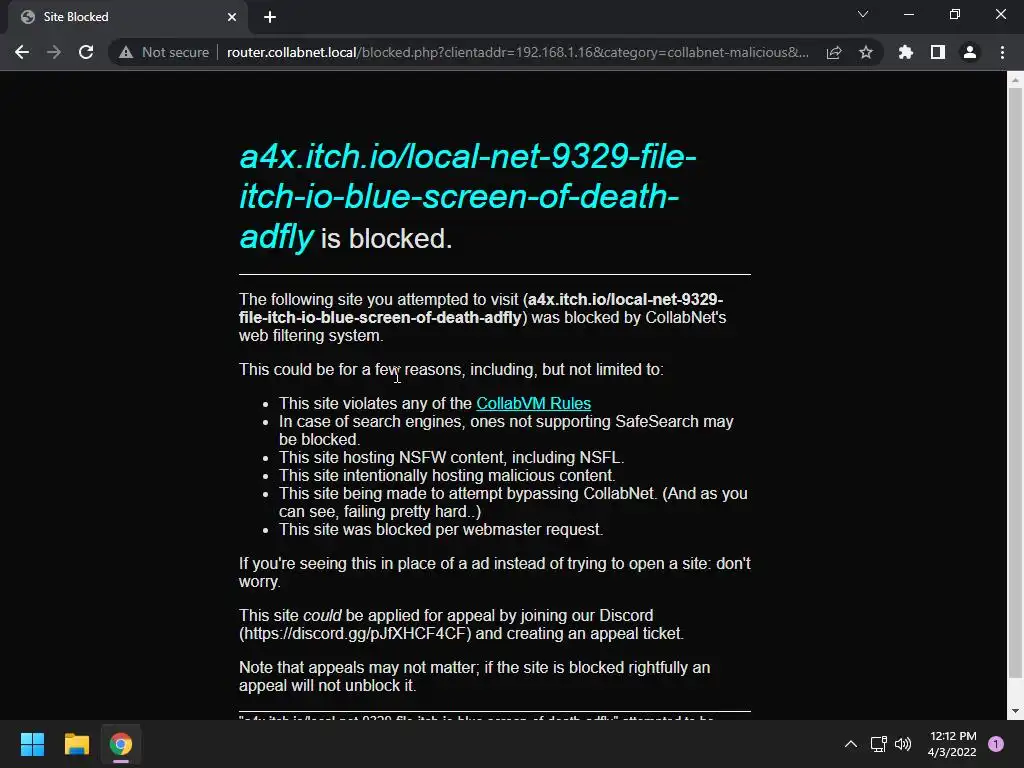
Task: Minimize the Chrome window
Action: 908,14
